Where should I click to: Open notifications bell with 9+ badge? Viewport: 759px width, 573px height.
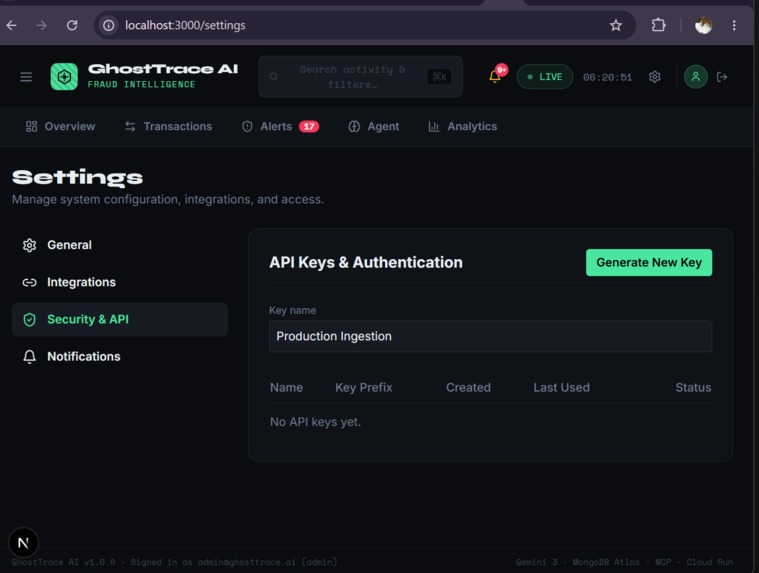point(496,75)
